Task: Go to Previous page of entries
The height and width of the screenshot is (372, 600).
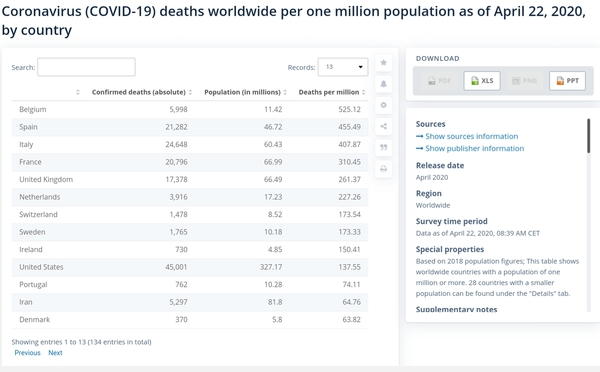Action: coord(27,353)
